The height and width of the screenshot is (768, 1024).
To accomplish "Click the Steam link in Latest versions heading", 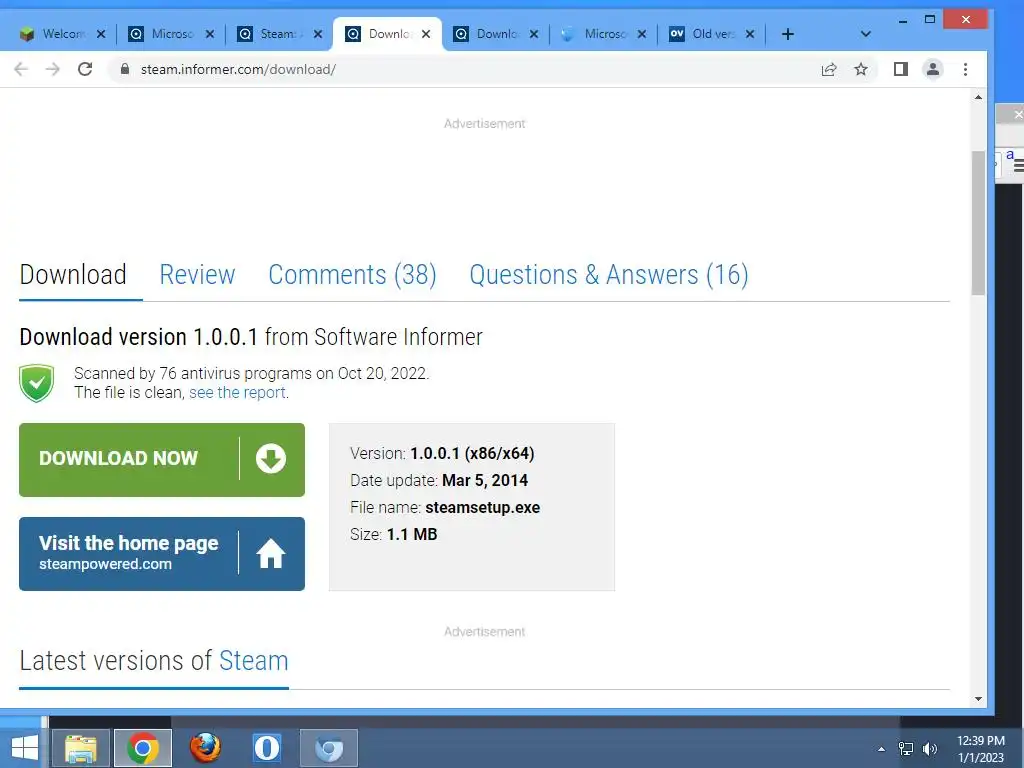I will coord(253,661).
